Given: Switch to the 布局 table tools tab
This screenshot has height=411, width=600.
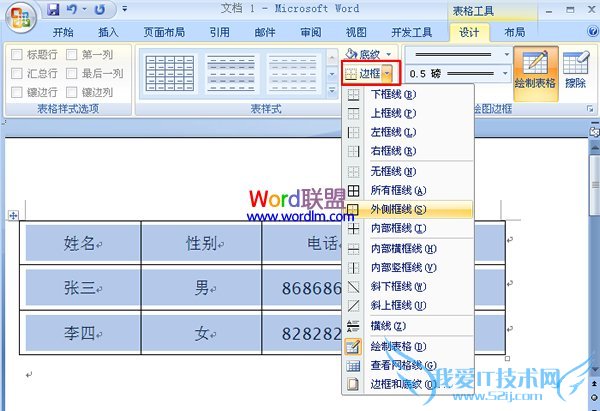Looking at the screenshot, I should click(515, 32).
